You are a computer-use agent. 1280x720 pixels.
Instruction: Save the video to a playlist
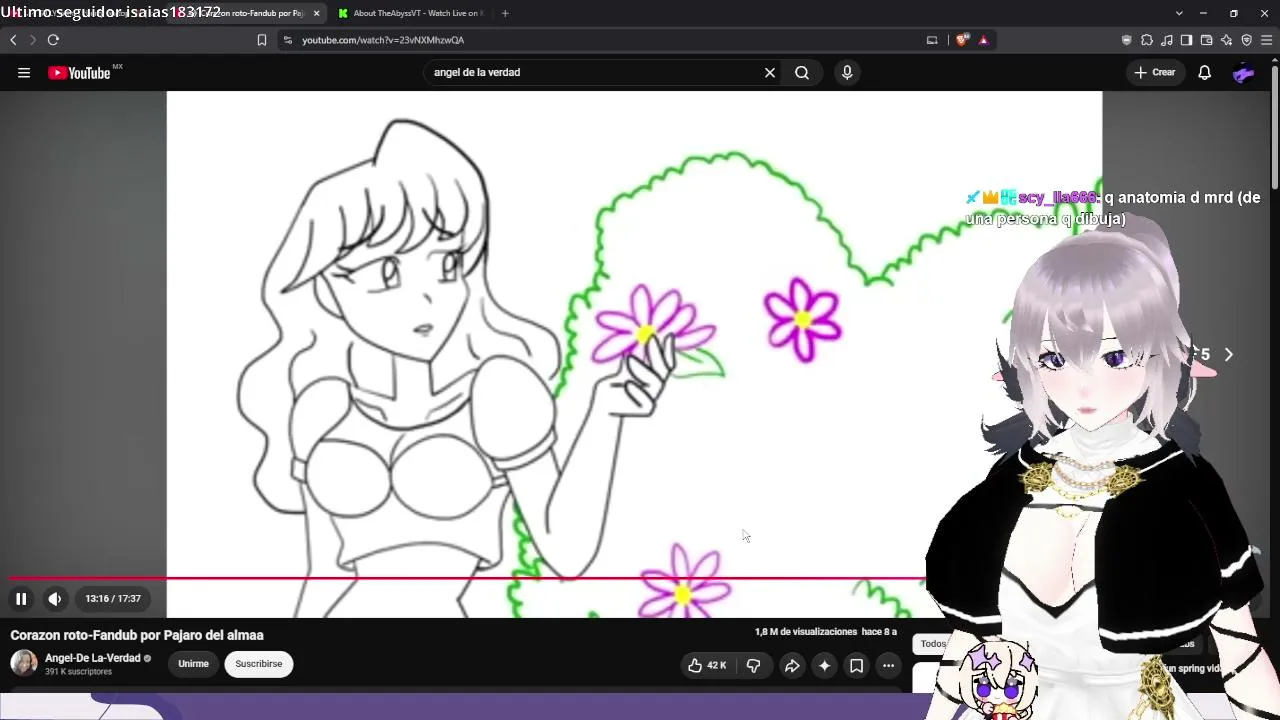[x=856, y=665]
